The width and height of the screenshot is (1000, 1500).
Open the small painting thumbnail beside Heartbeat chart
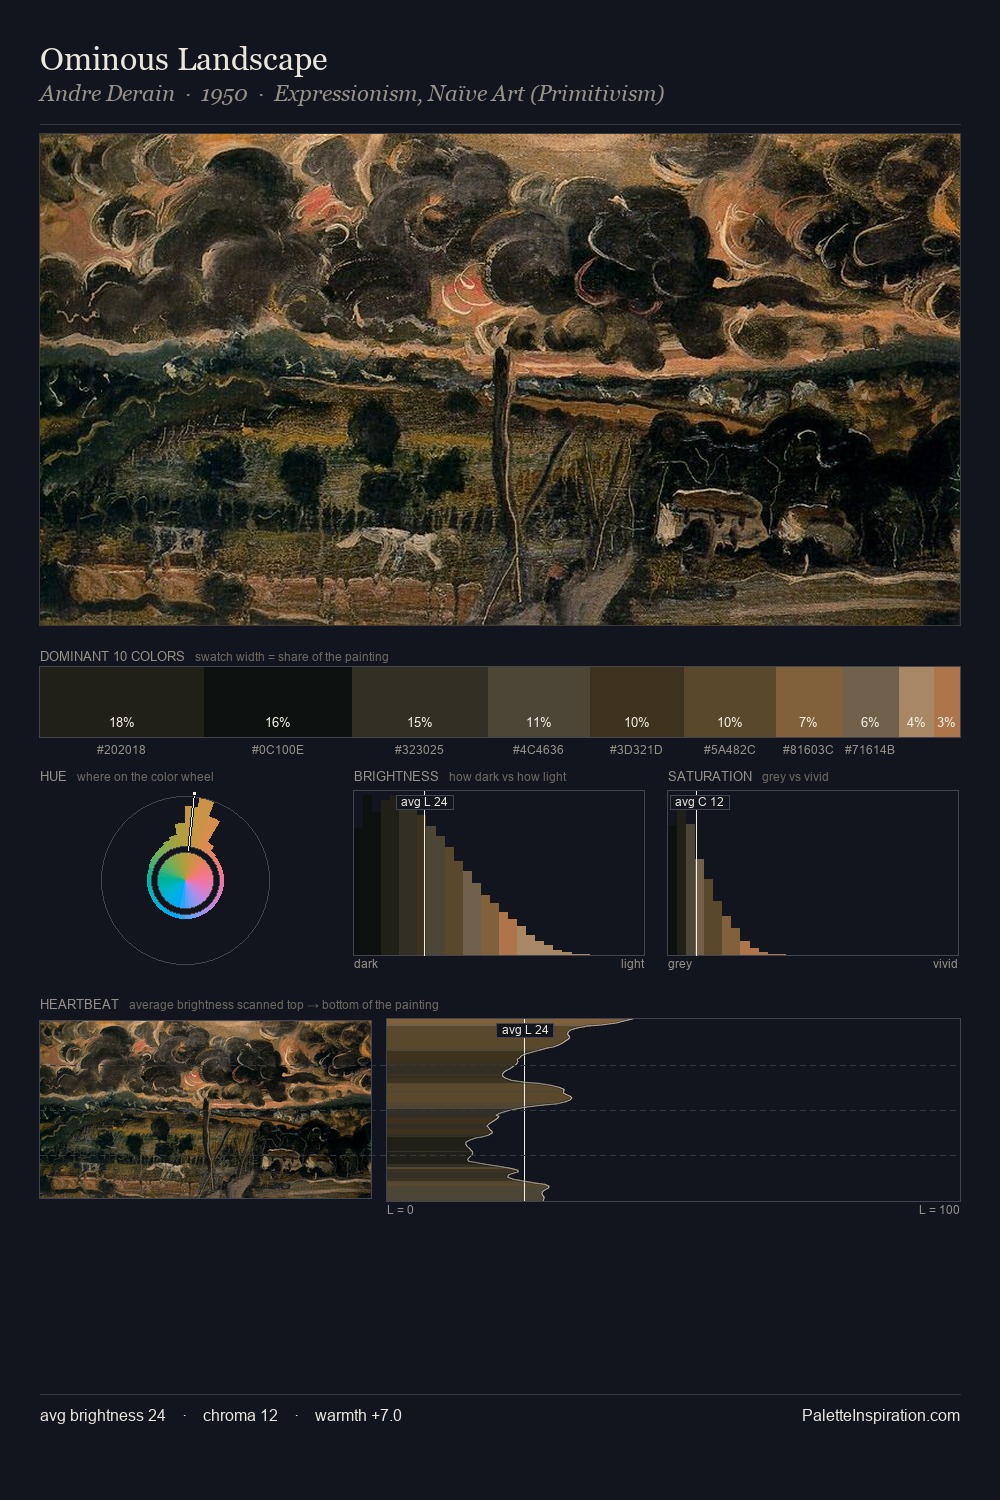[205, 1109]
